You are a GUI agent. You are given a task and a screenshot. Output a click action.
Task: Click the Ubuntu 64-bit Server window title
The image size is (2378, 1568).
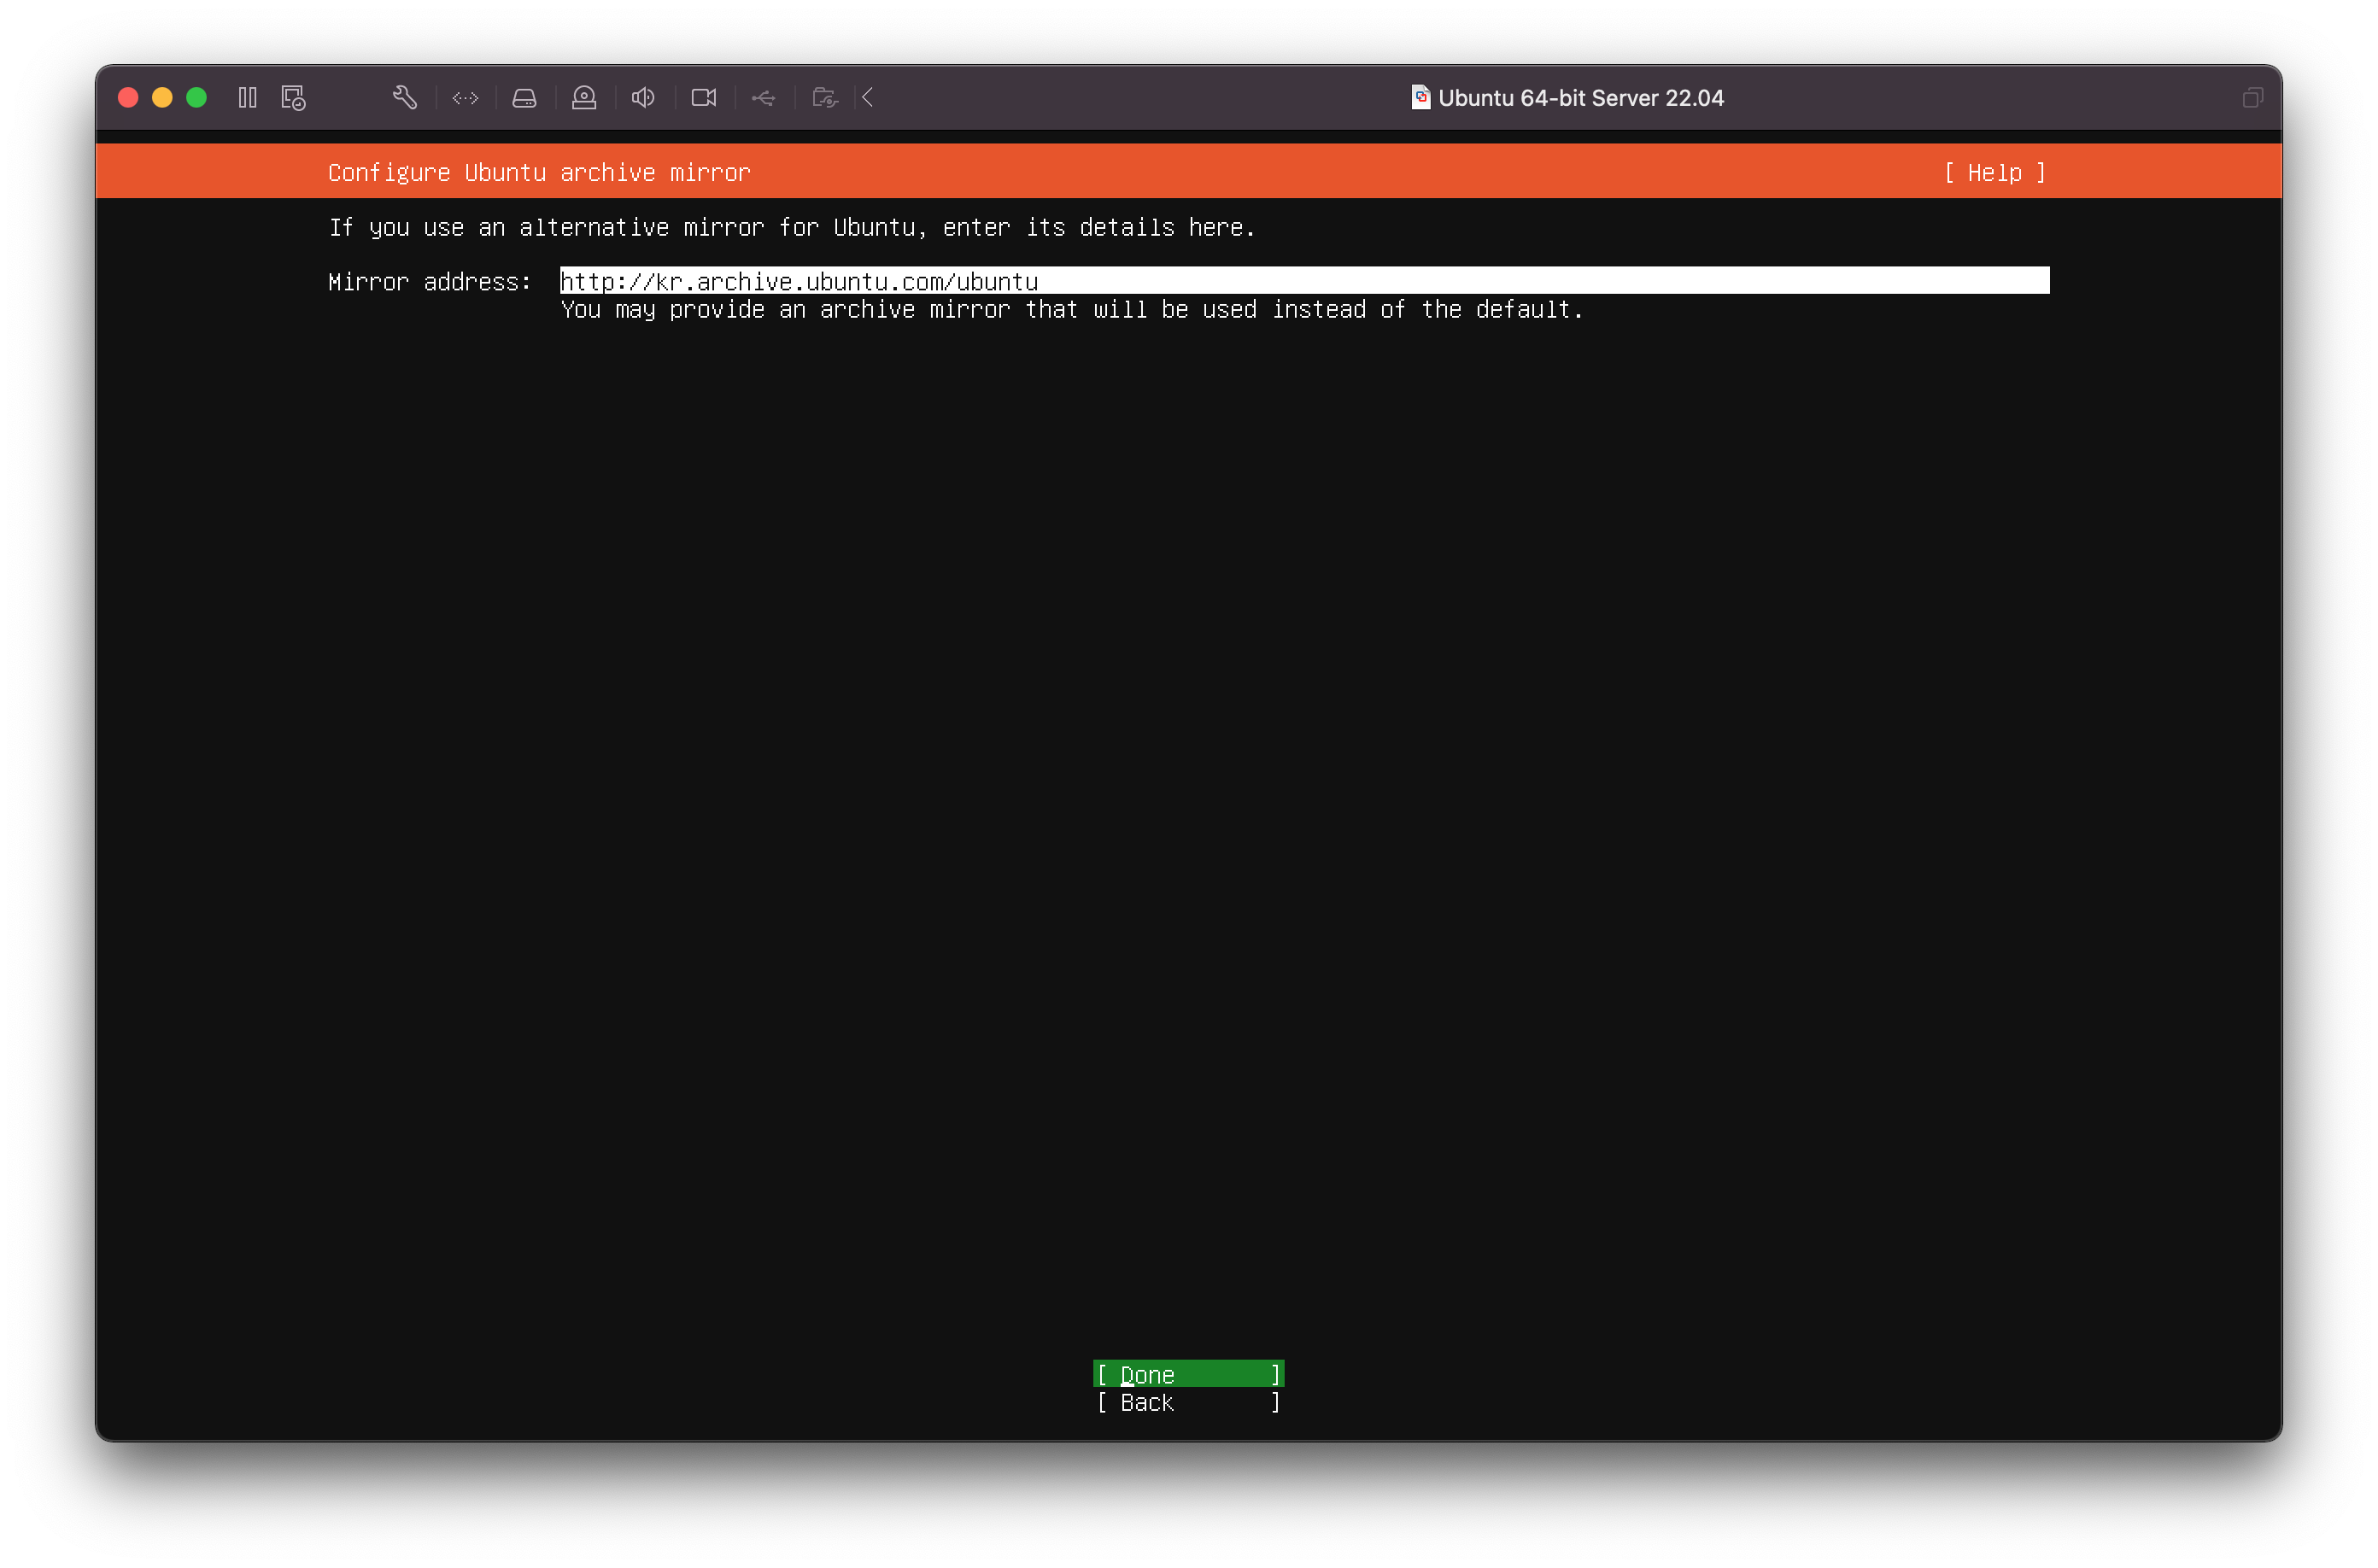1580,98
